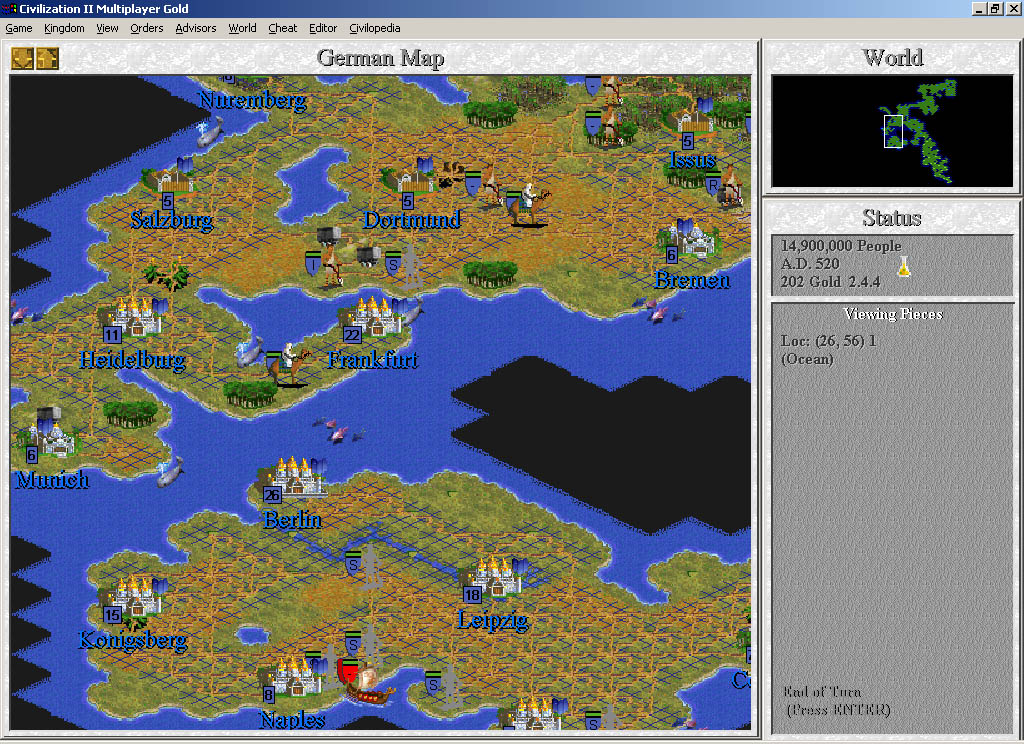Open the Advisors menu
The height and width of the screenshot is (744, 1024).
pos(195,28)
